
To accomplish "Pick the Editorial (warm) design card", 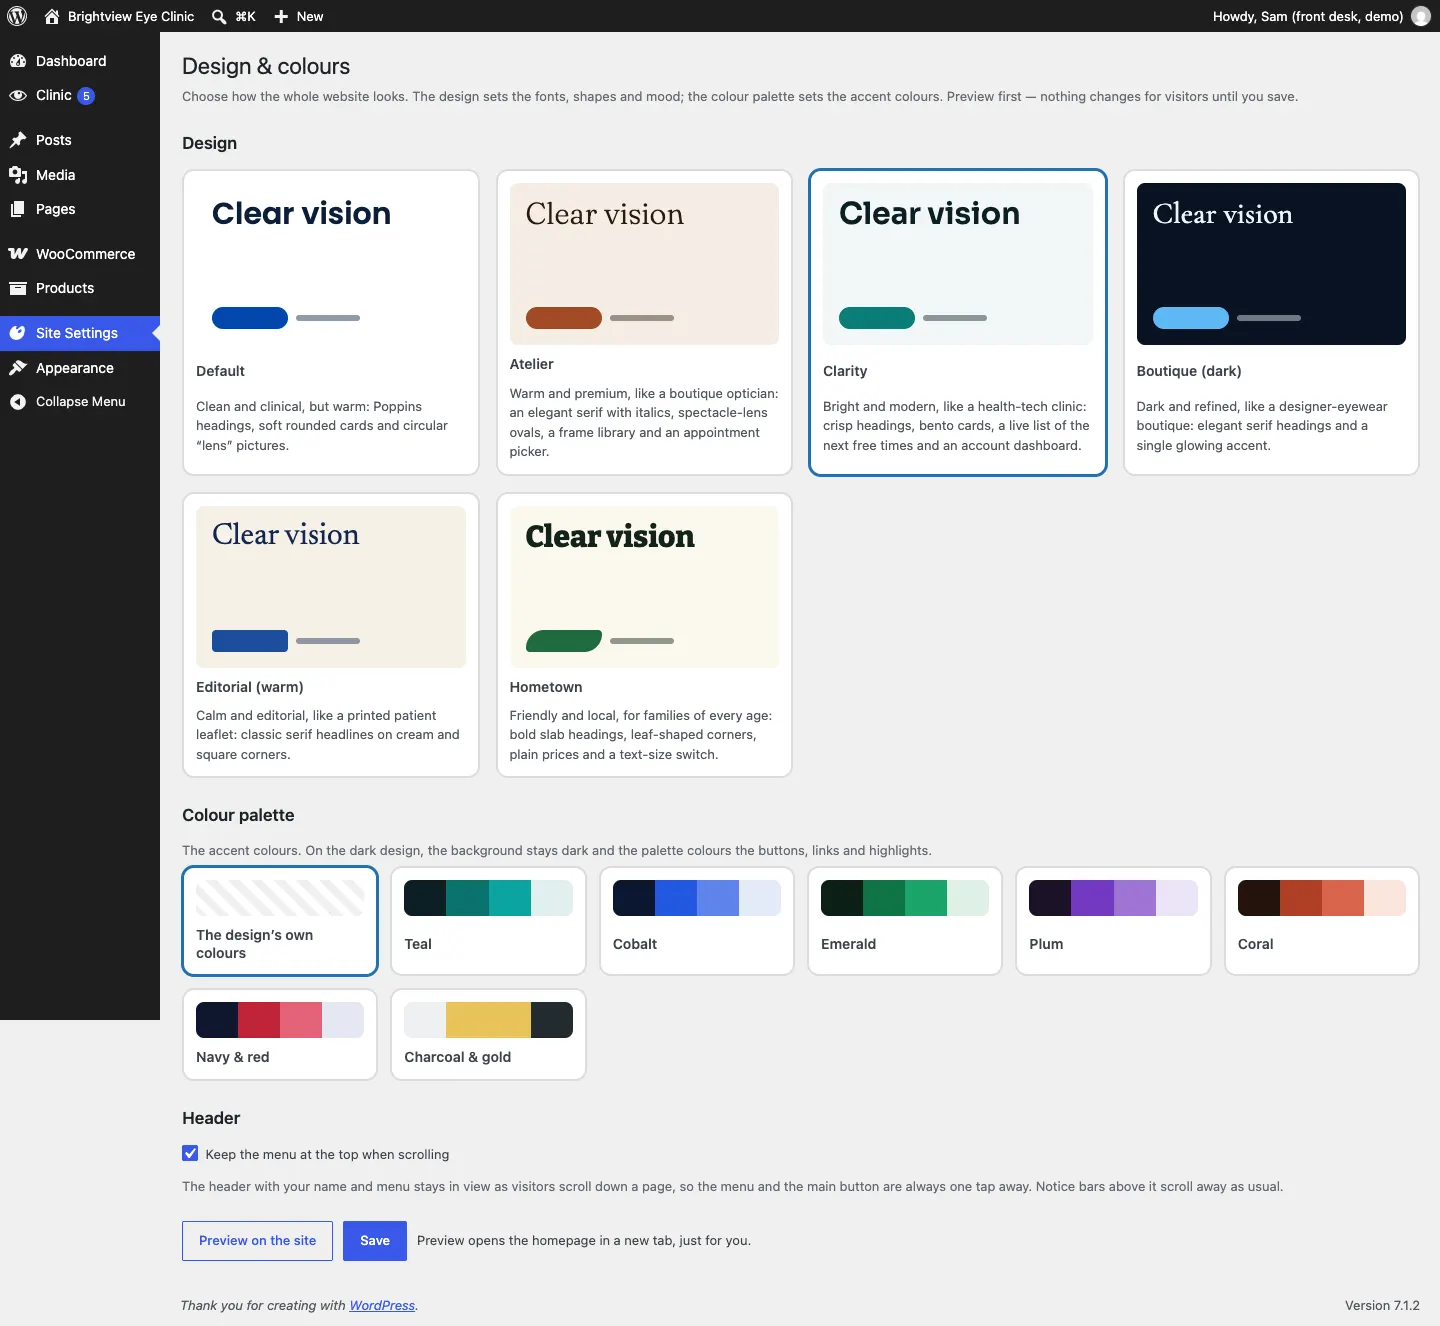I will tap(331, 635).
